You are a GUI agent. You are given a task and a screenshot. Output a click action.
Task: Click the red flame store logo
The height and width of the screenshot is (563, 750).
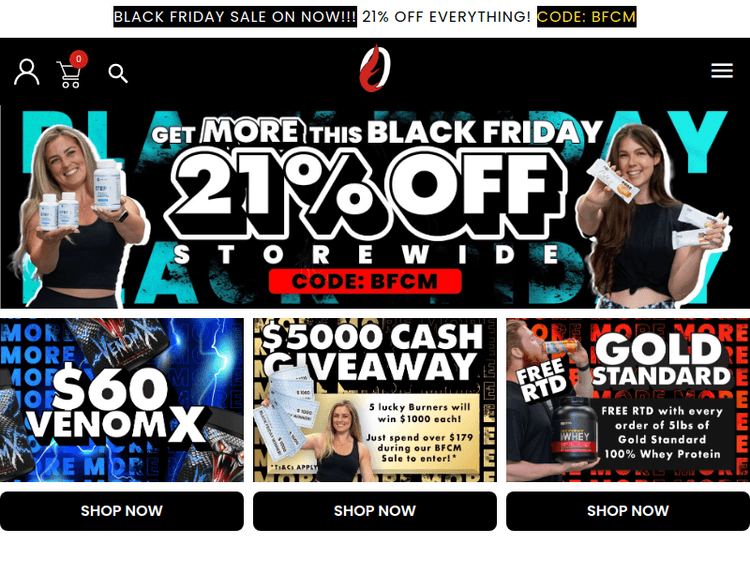click(x=375, y=68)
